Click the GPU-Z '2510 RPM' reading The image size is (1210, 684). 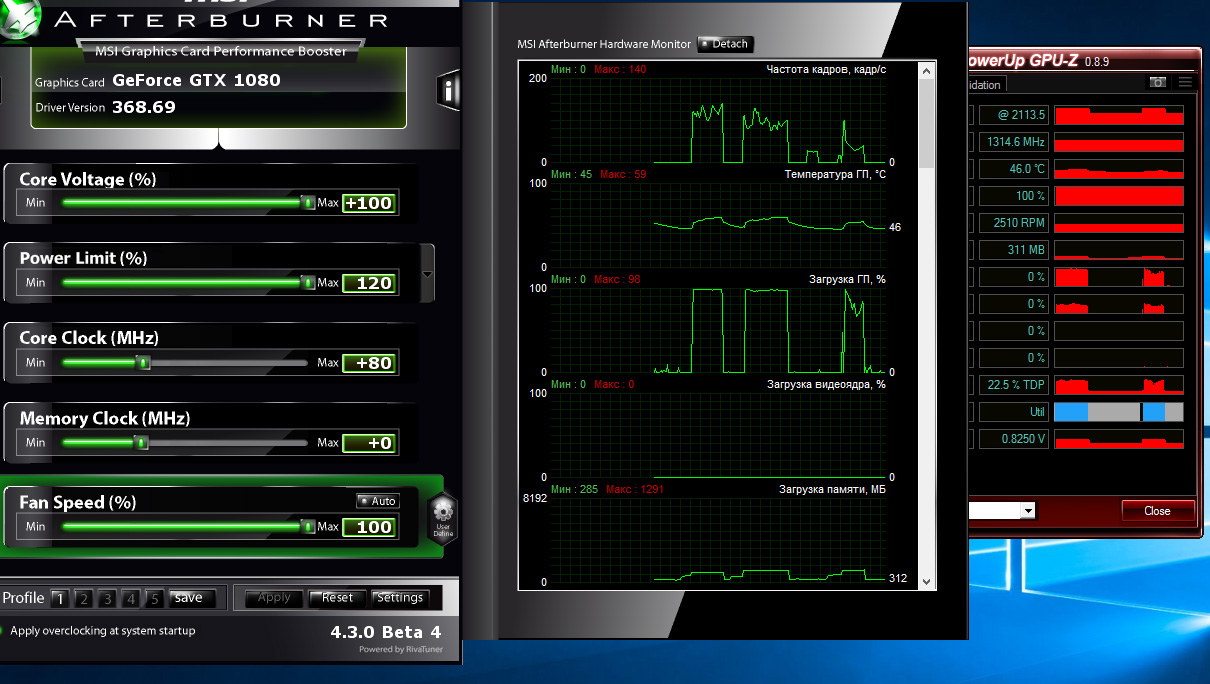(x=1014, y=223)
